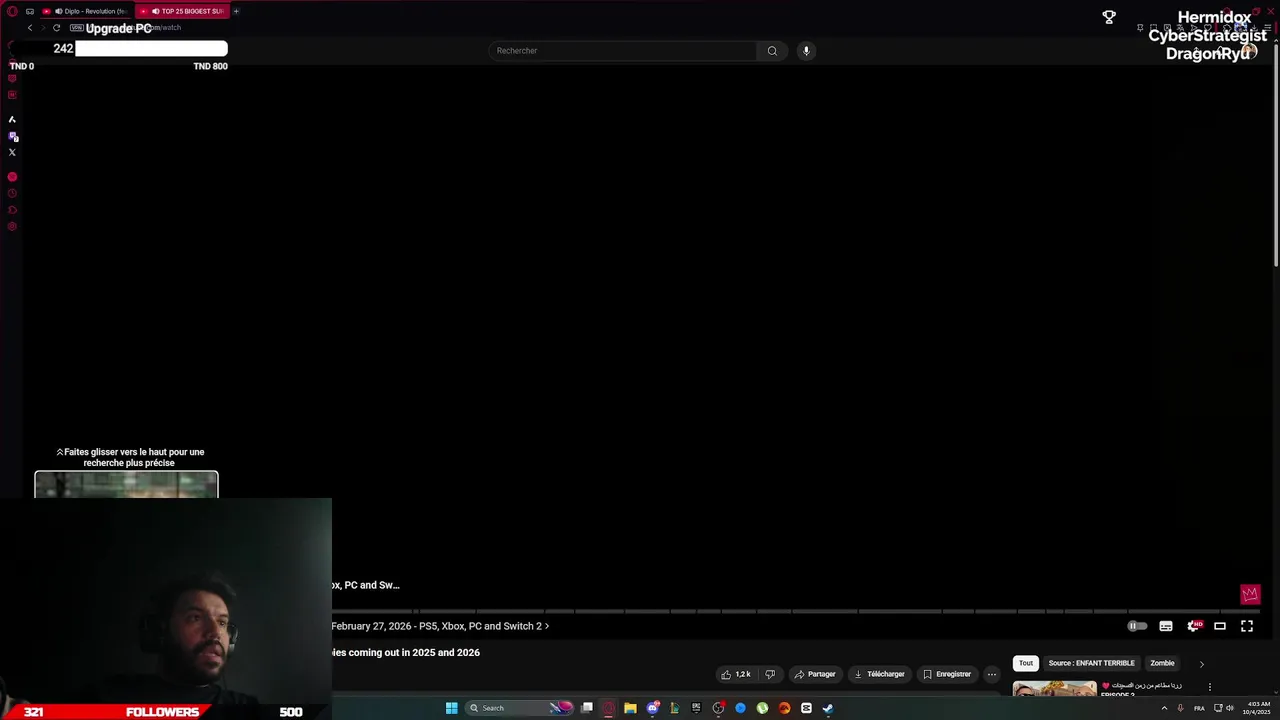
Task: Switch player to theater mode
Action: tap(1220, 626)
